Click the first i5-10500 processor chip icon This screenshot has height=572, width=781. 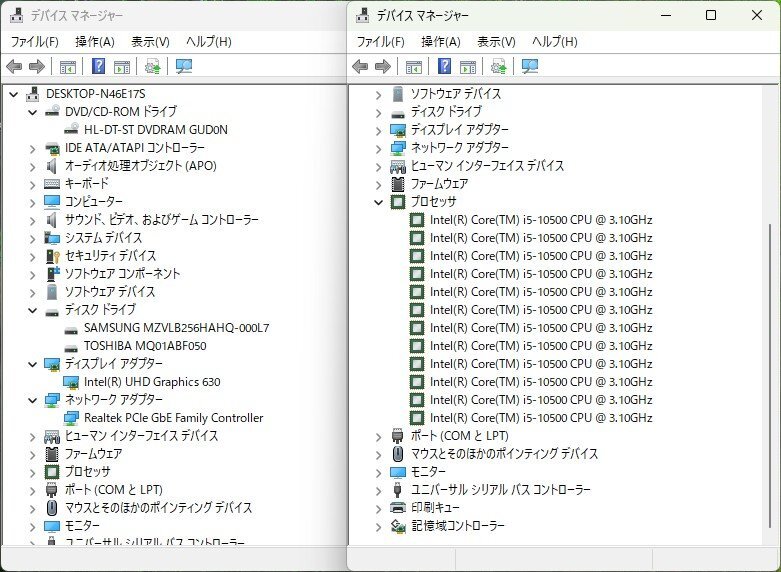coord(417,220)
